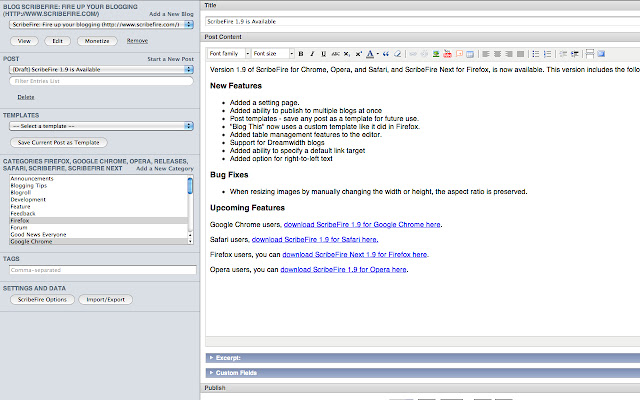The height and width of the screenshot is (400, 640).
Task: Align text center
Action: click(497, 54)
